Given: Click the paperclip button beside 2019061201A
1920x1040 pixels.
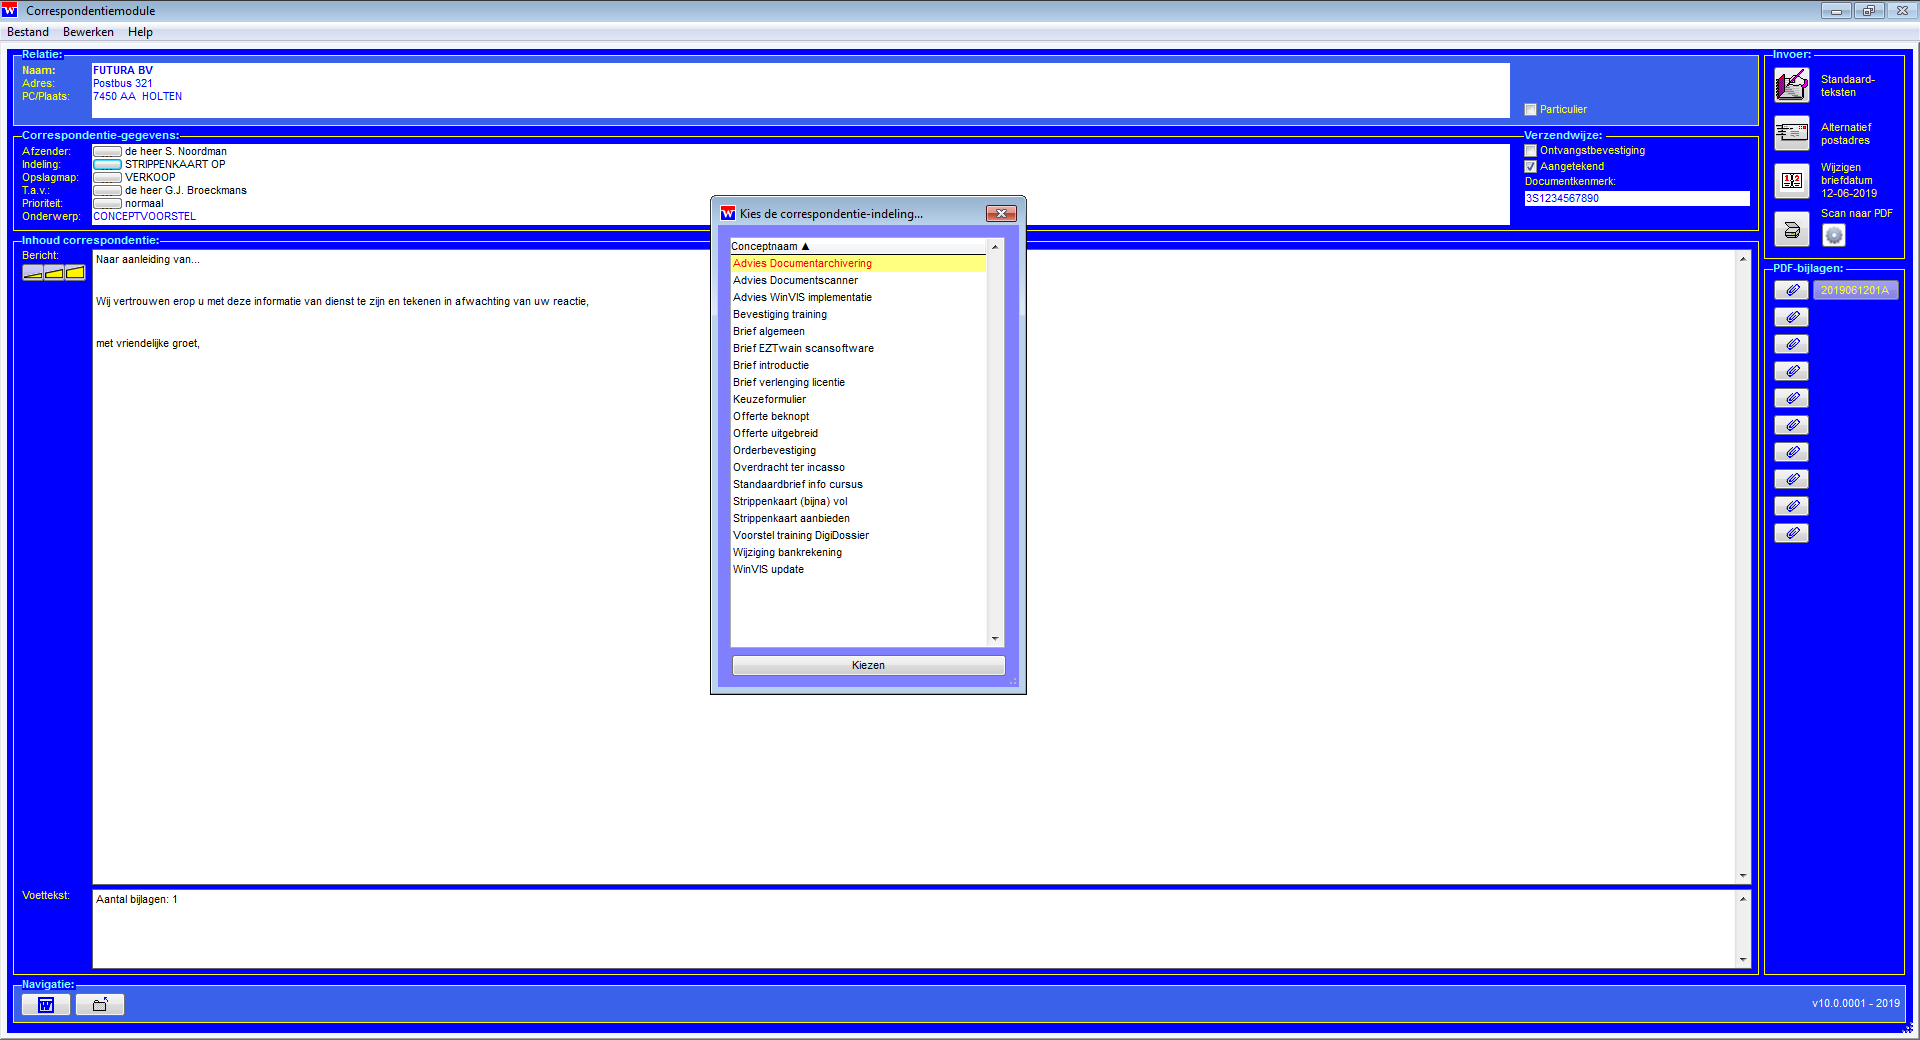Looking at the screenshot, I should pyautogui.click(x=1791, y=290).
